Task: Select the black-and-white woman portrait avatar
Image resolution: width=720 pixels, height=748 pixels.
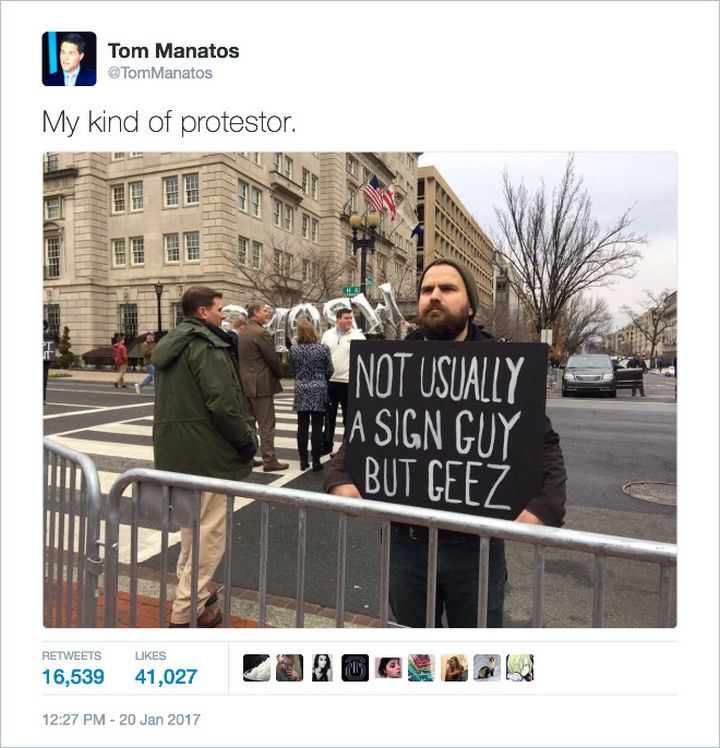Action: click(322, 667)
